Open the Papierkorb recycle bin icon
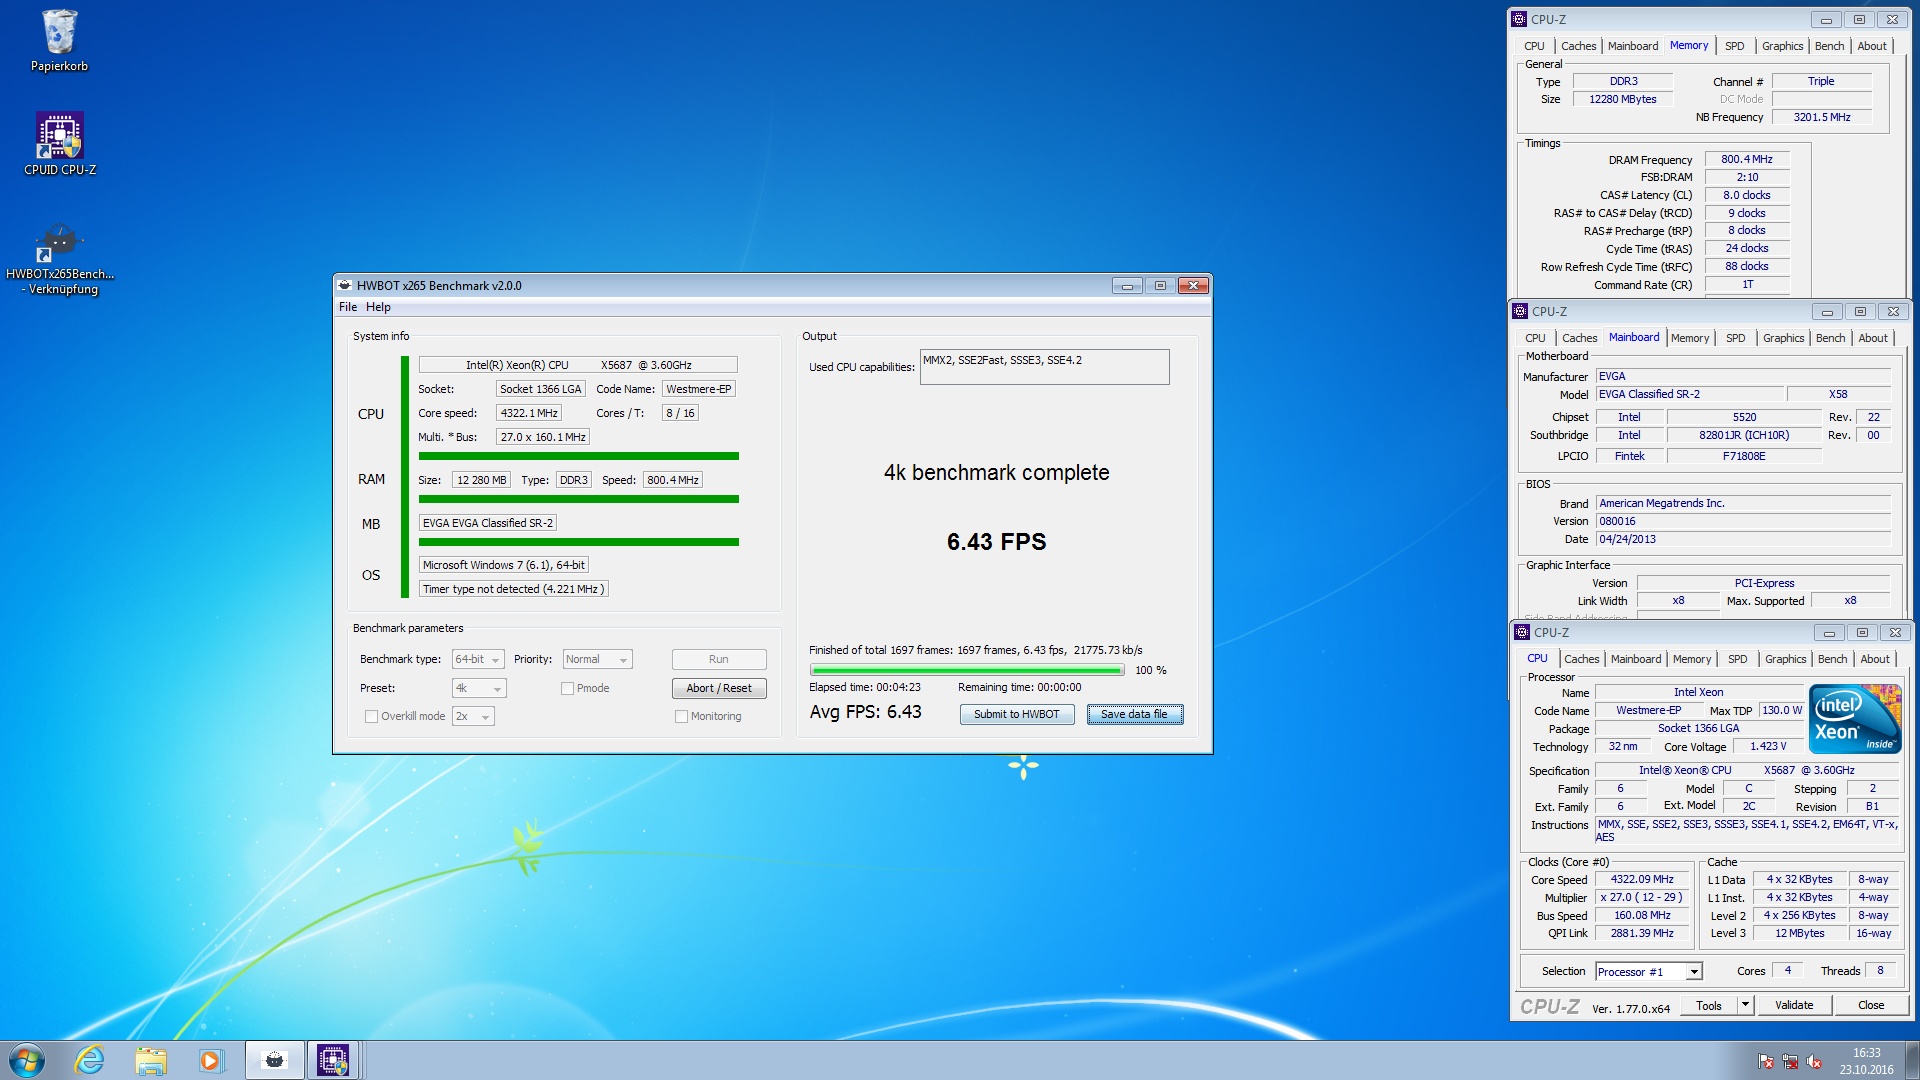 59,41
